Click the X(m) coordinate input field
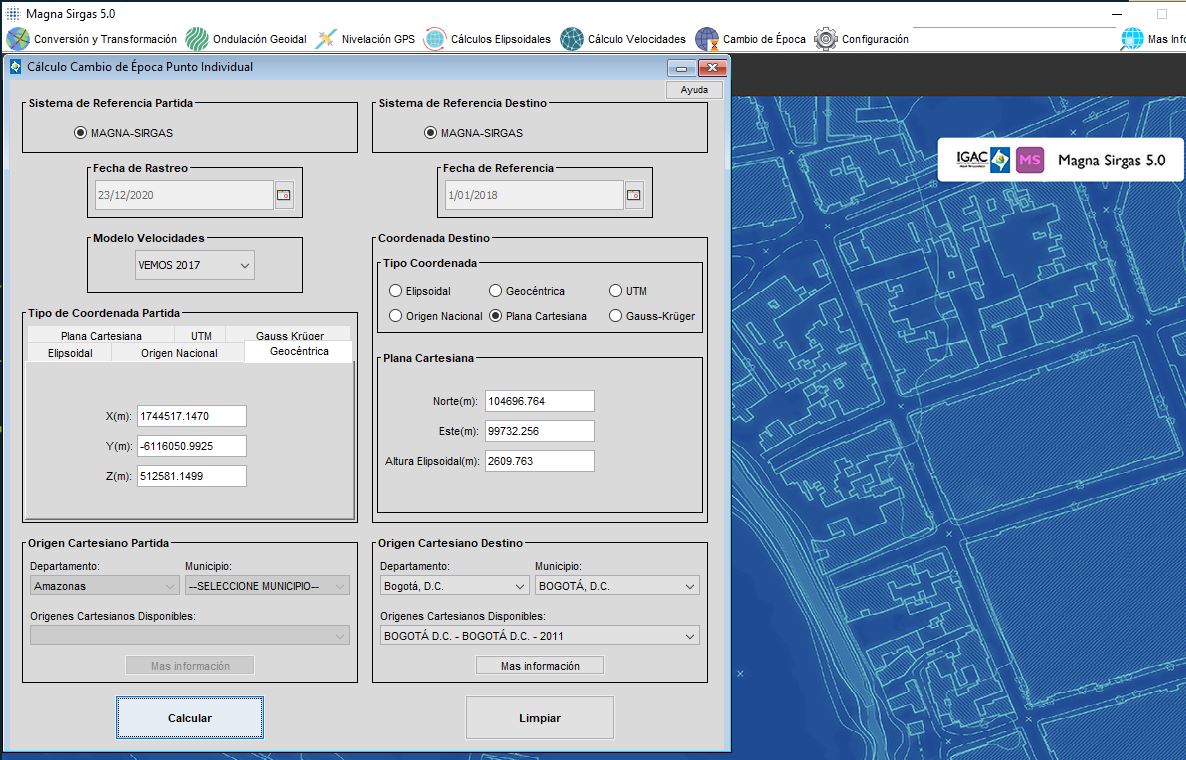The height and width of the screenshot is (760, 1186). (191, 416)
